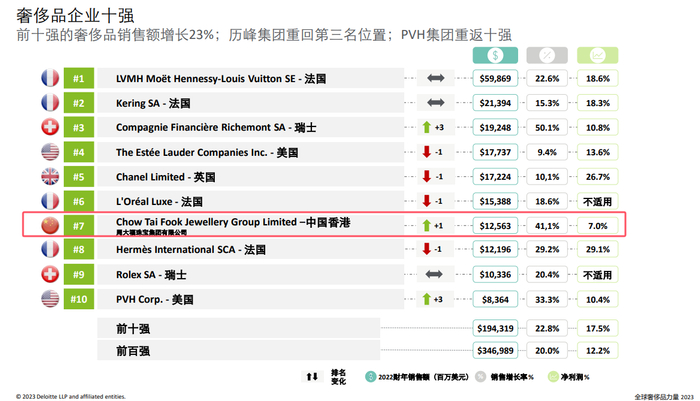Click the teal dollar sign header icon
Viewport: 700px width, 401px height.
(x=495, y=55)
